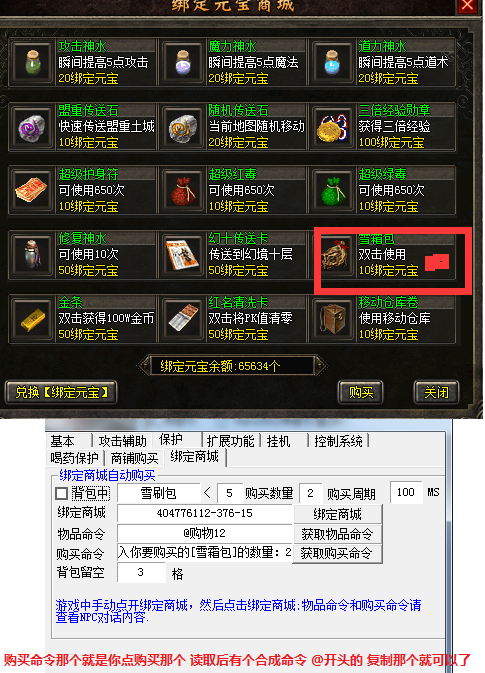This screenshot has height=673, width=485.
Task: Select the 超级护身符 talisman icon
Action: click(33, 191)
